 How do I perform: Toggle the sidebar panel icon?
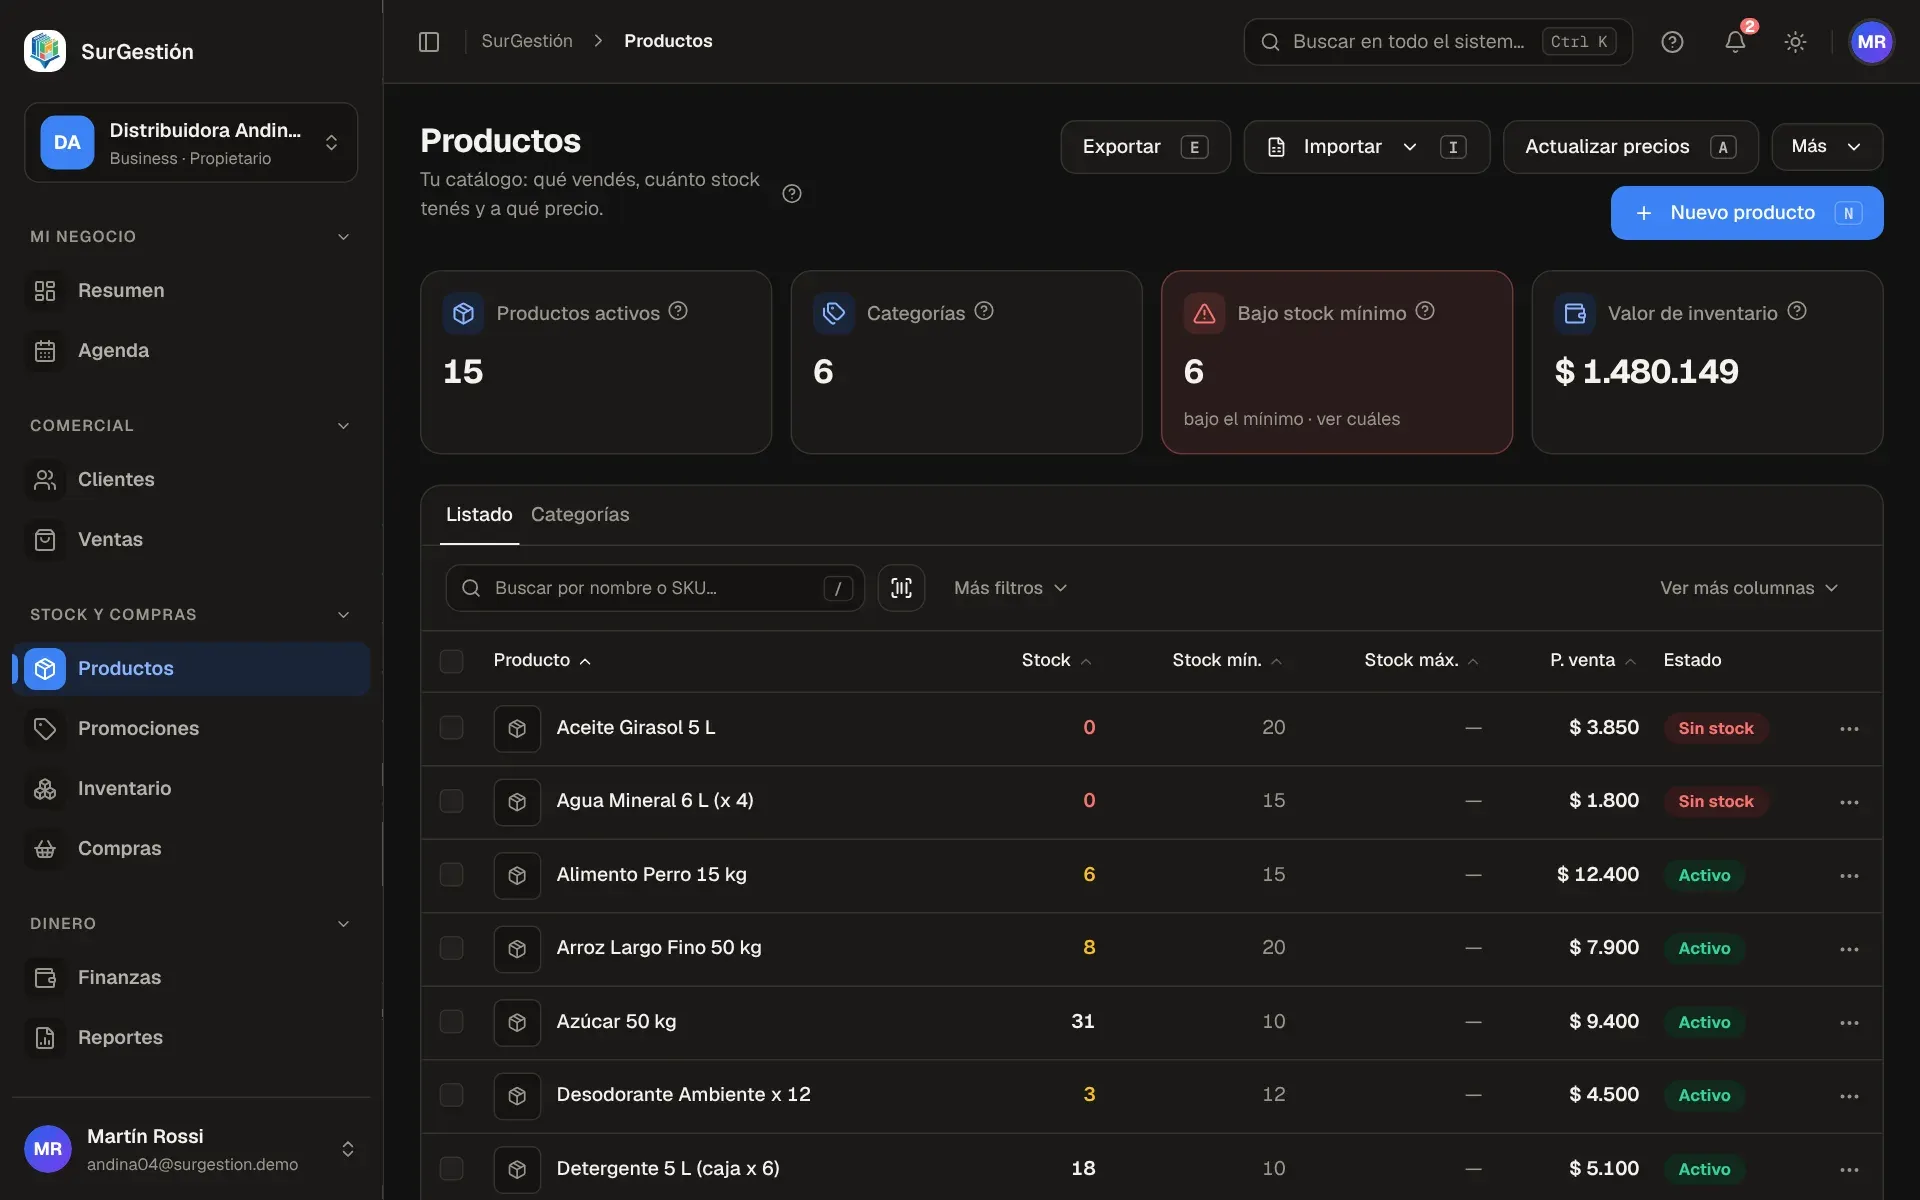(x=429, y=41)
